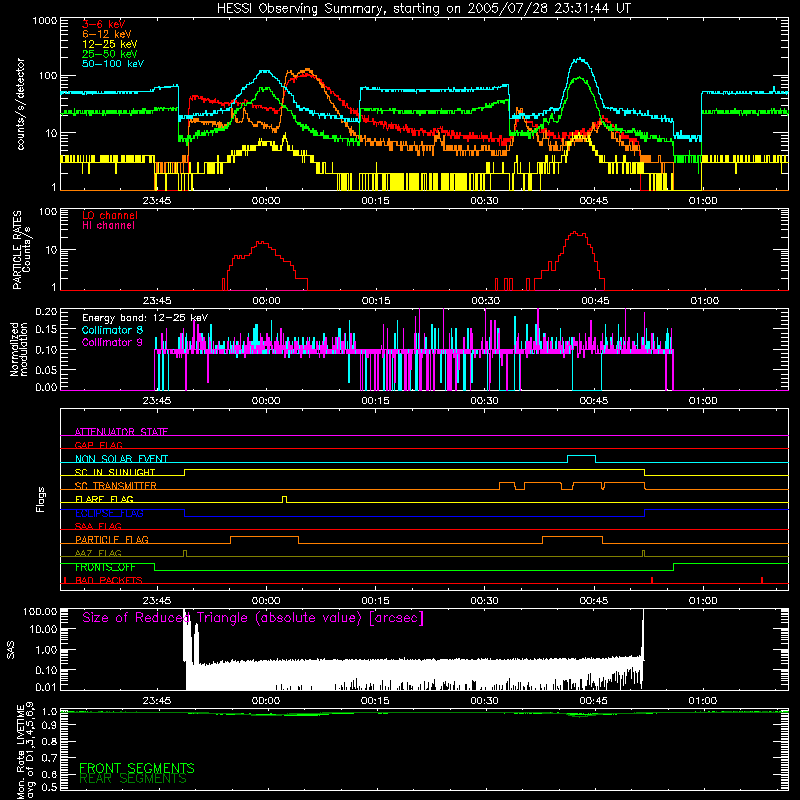This screenshot has height=800, width=800.
Task: Click the 100.00 y-axis value on SAS plot
Action: 40,612
